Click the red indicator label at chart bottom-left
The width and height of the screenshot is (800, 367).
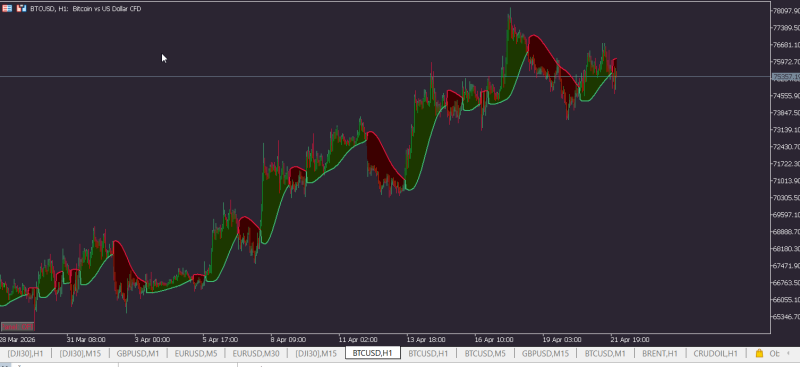pos(17,326)
